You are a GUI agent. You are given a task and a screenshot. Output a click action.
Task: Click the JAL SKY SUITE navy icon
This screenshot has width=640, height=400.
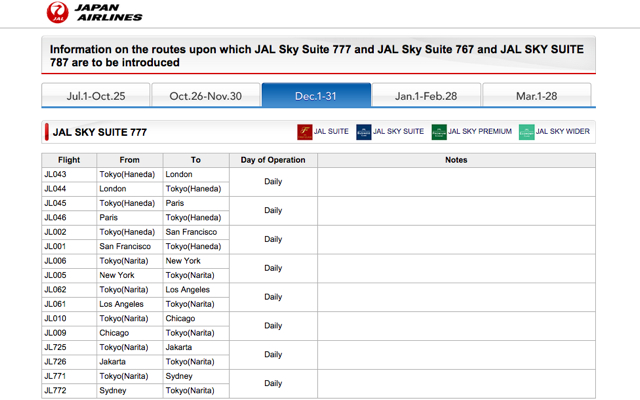coord(364,132)
